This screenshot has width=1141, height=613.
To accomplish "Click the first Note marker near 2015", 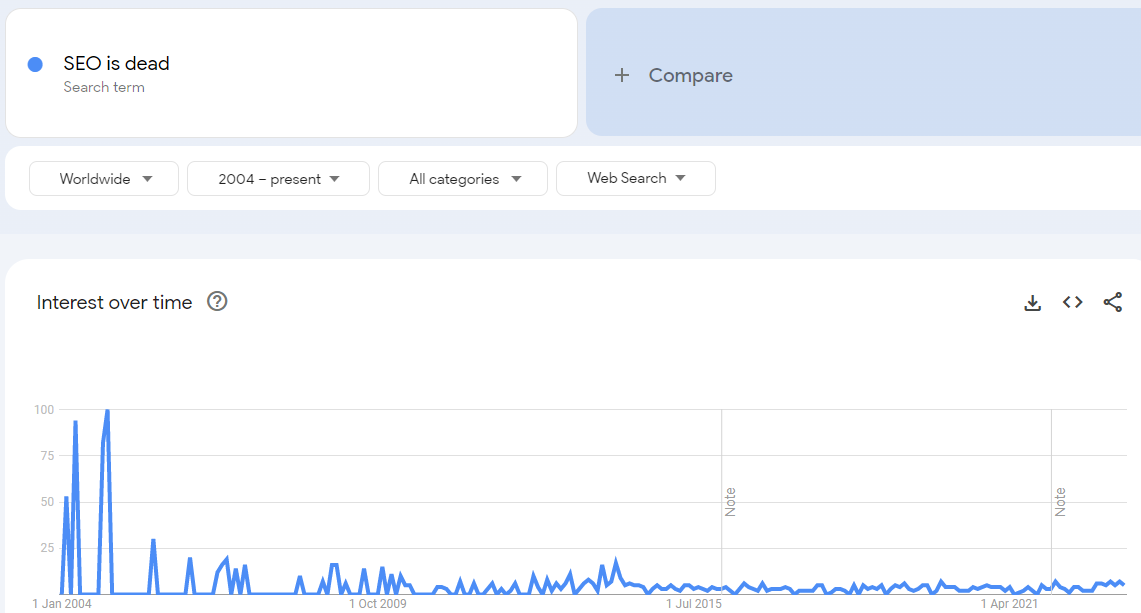I will click(730, 500).
